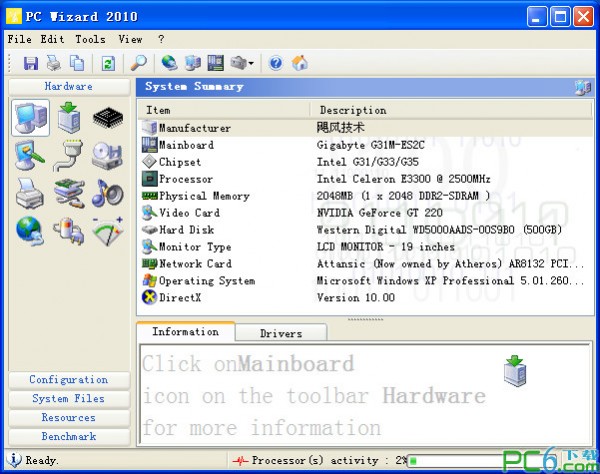Viewport: 600px width, 474px height.
Task: Select the I/O ports cable connector icon
Action: click(68, 156)
